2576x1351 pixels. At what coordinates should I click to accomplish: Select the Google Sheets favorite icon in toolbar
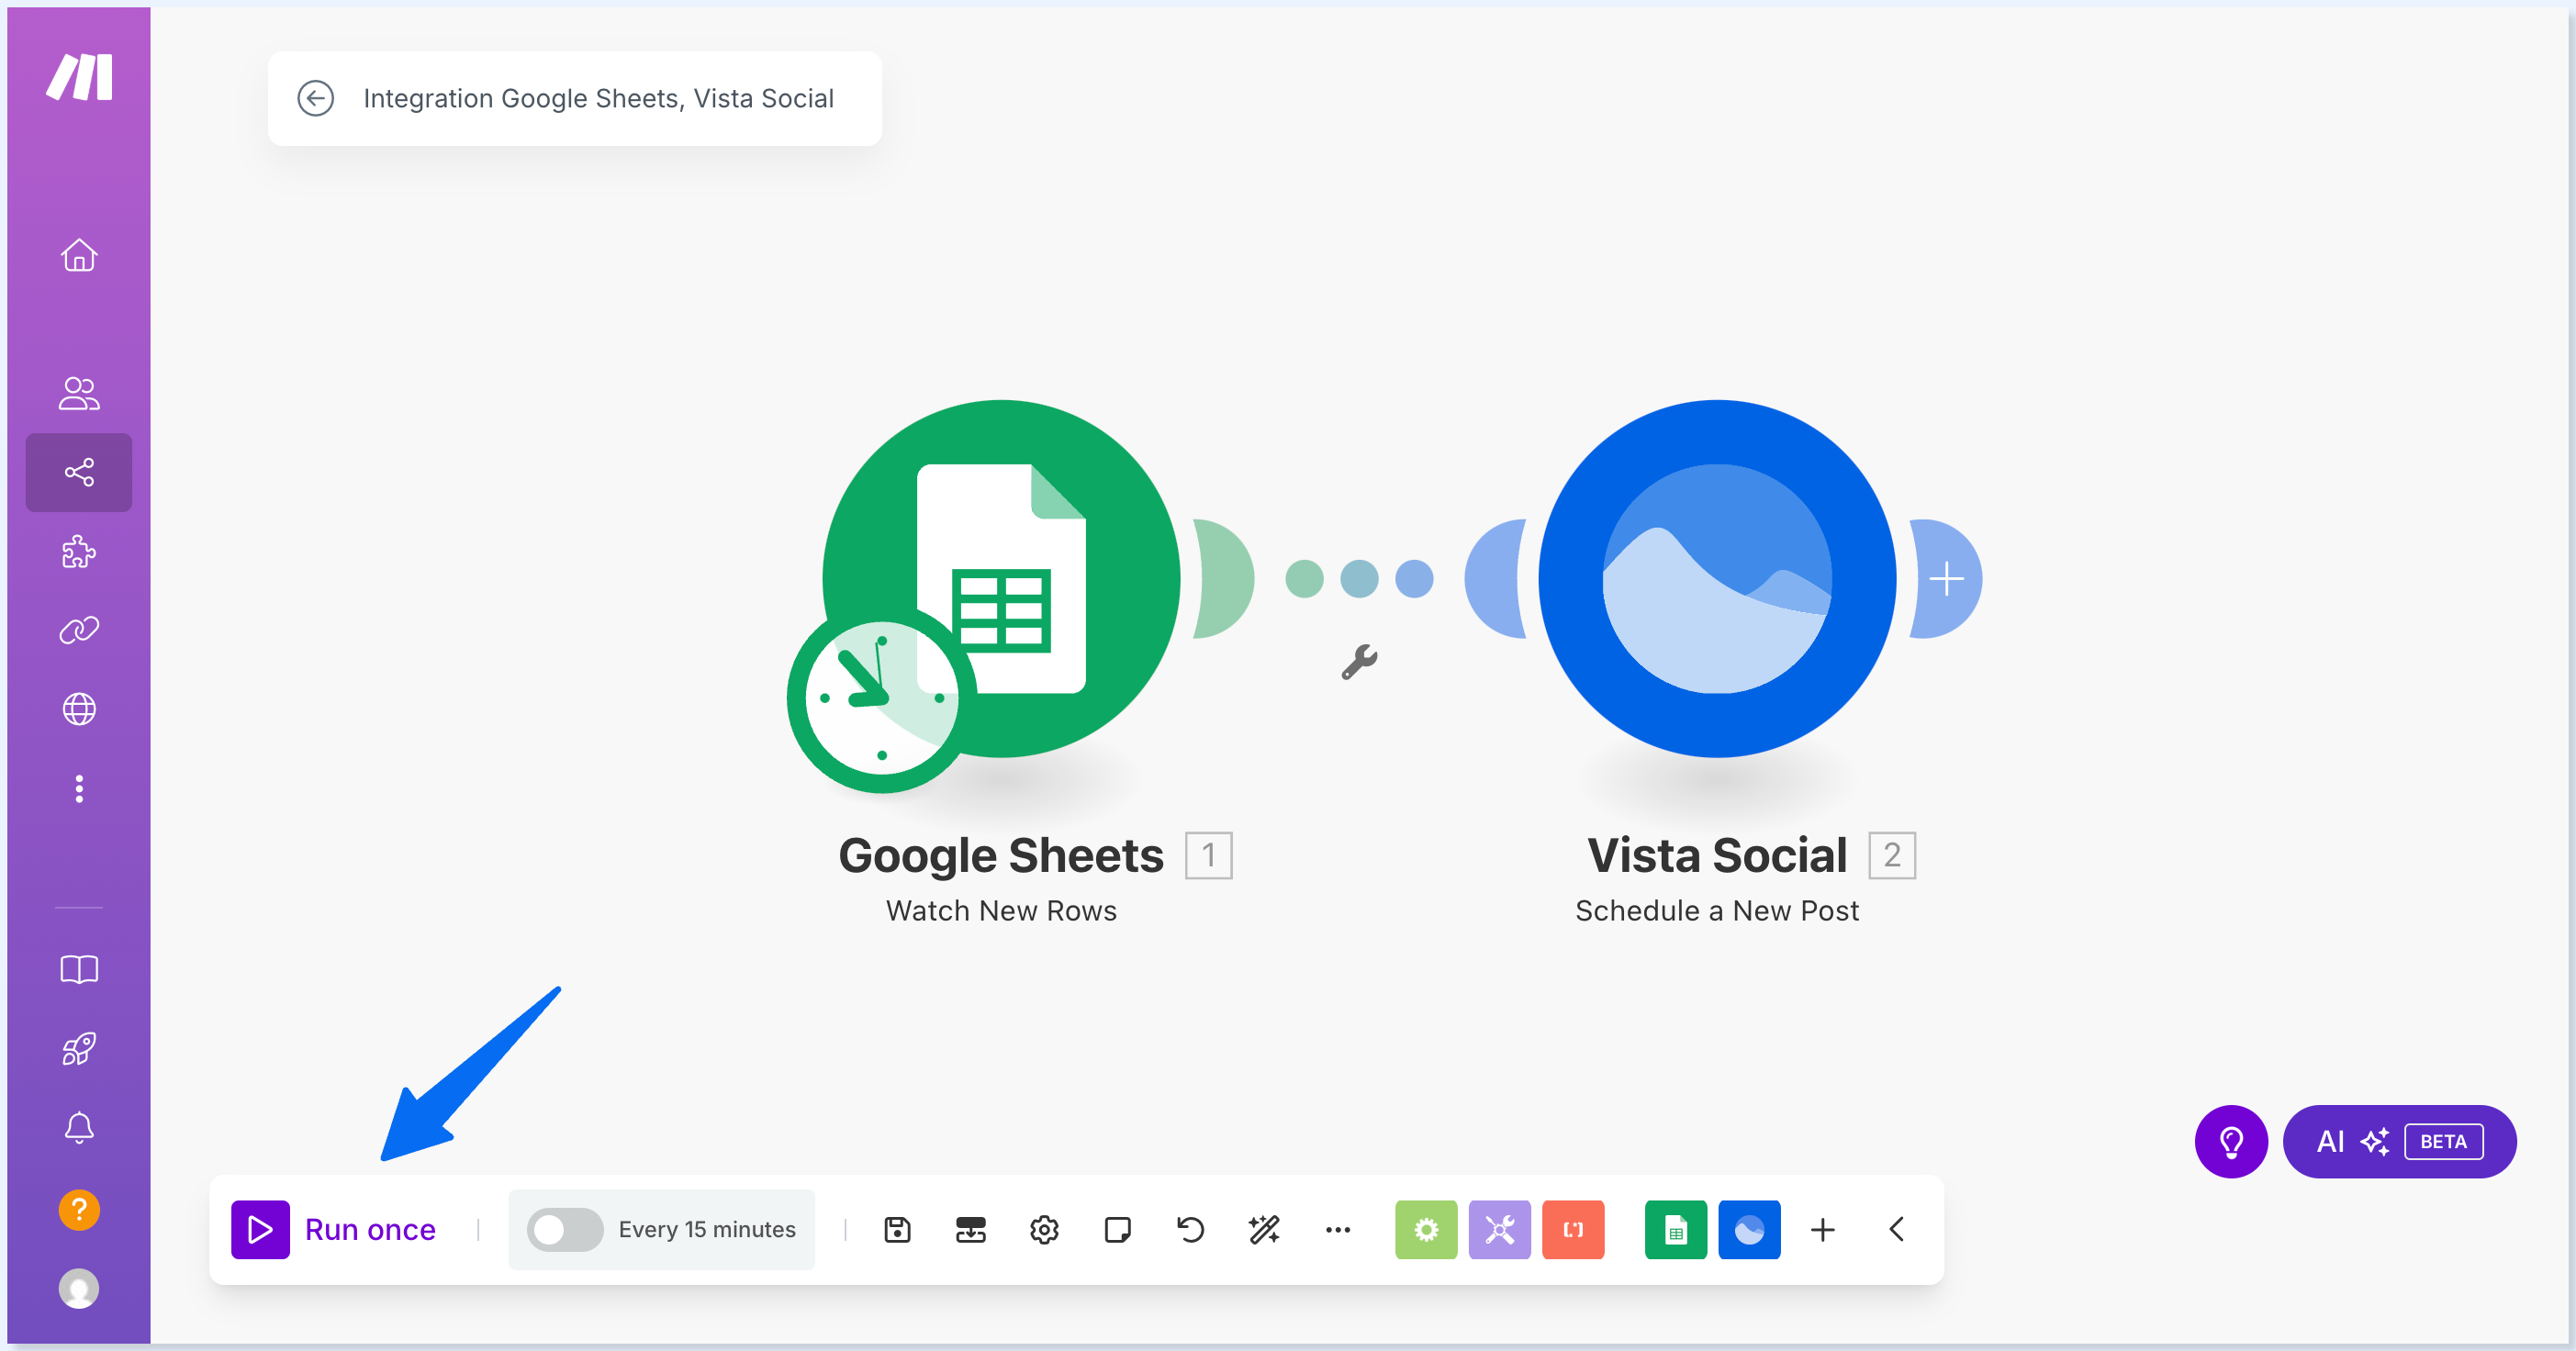[x=1676, y=1229]
